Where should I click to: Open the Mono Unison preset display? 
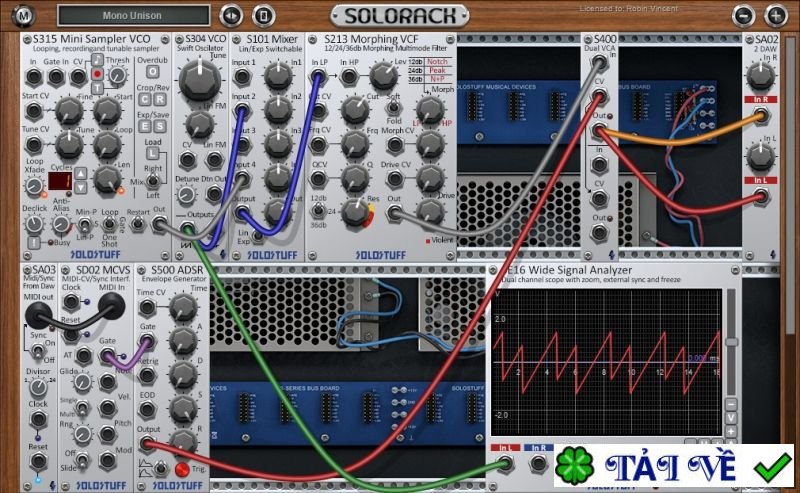[x=133, y=15]
